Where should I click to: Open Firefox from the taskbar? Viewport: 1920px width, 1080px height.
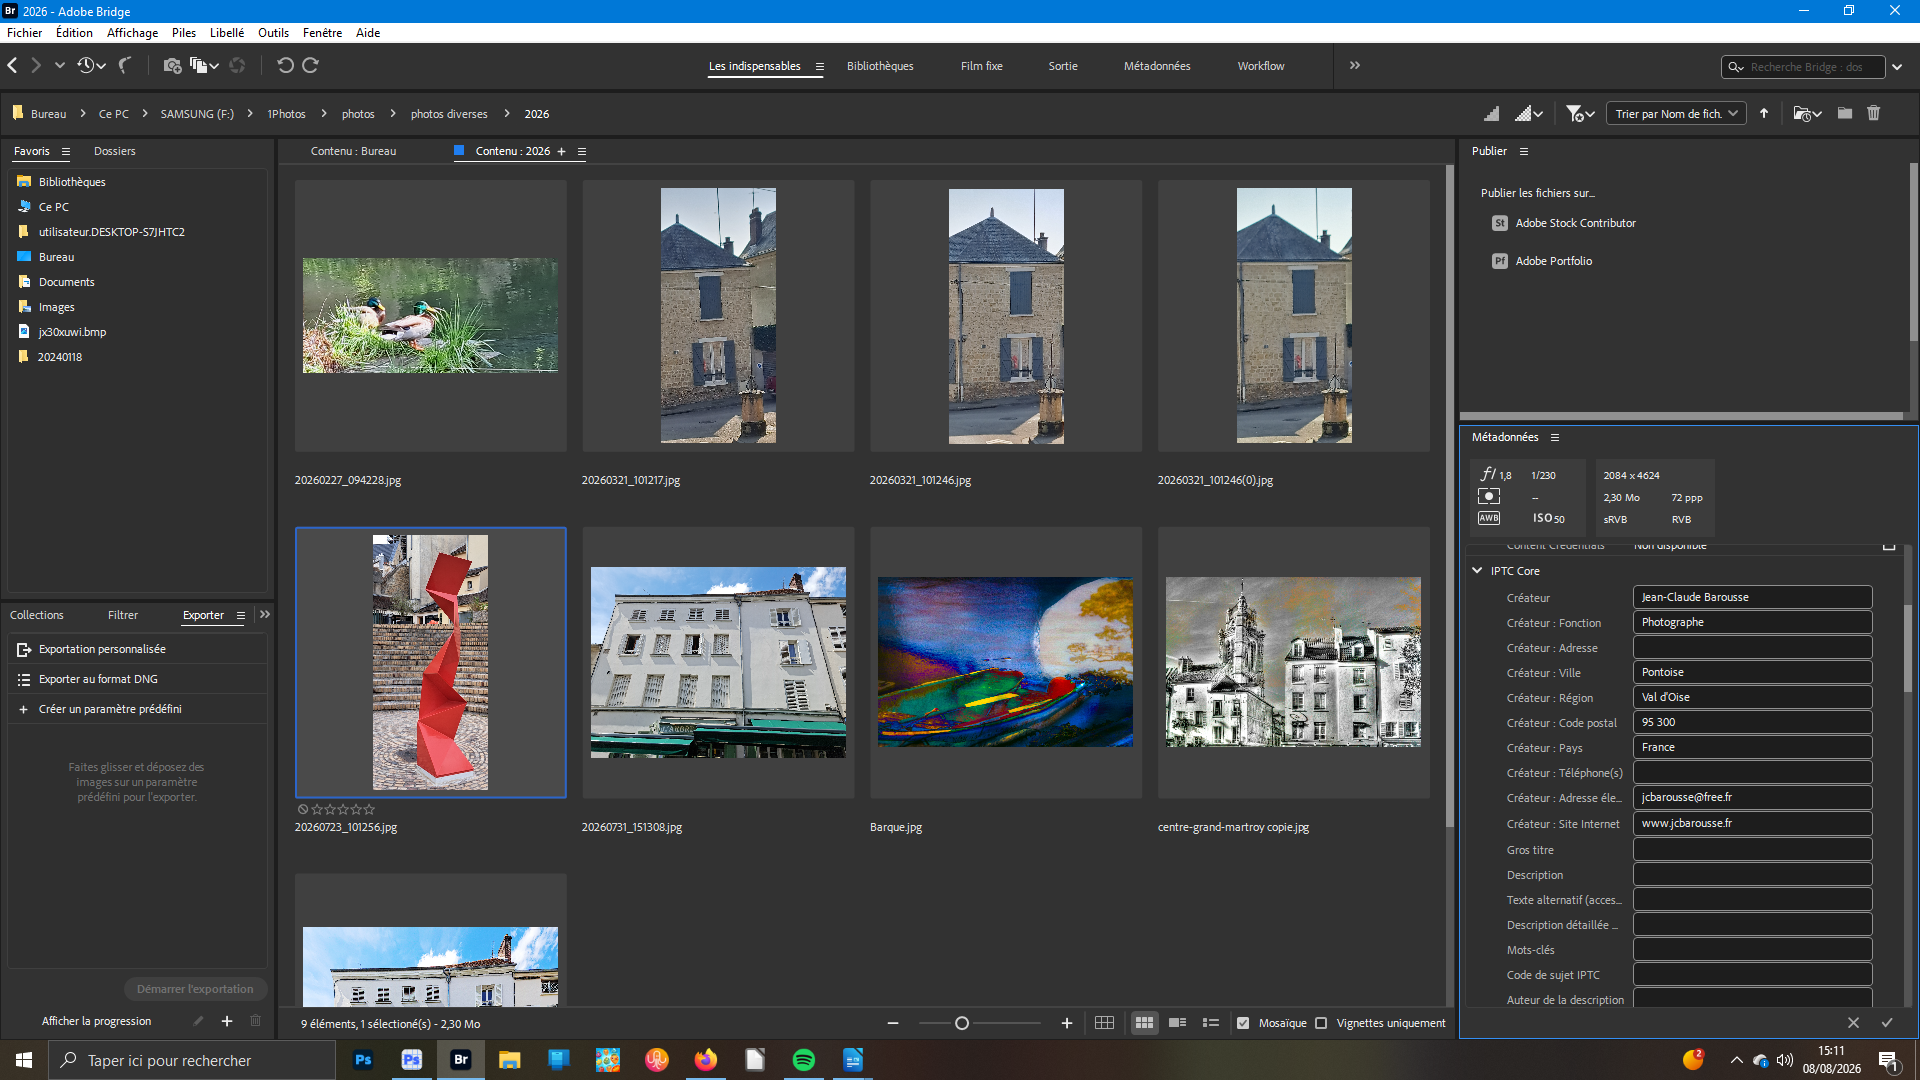point(706,1060)
